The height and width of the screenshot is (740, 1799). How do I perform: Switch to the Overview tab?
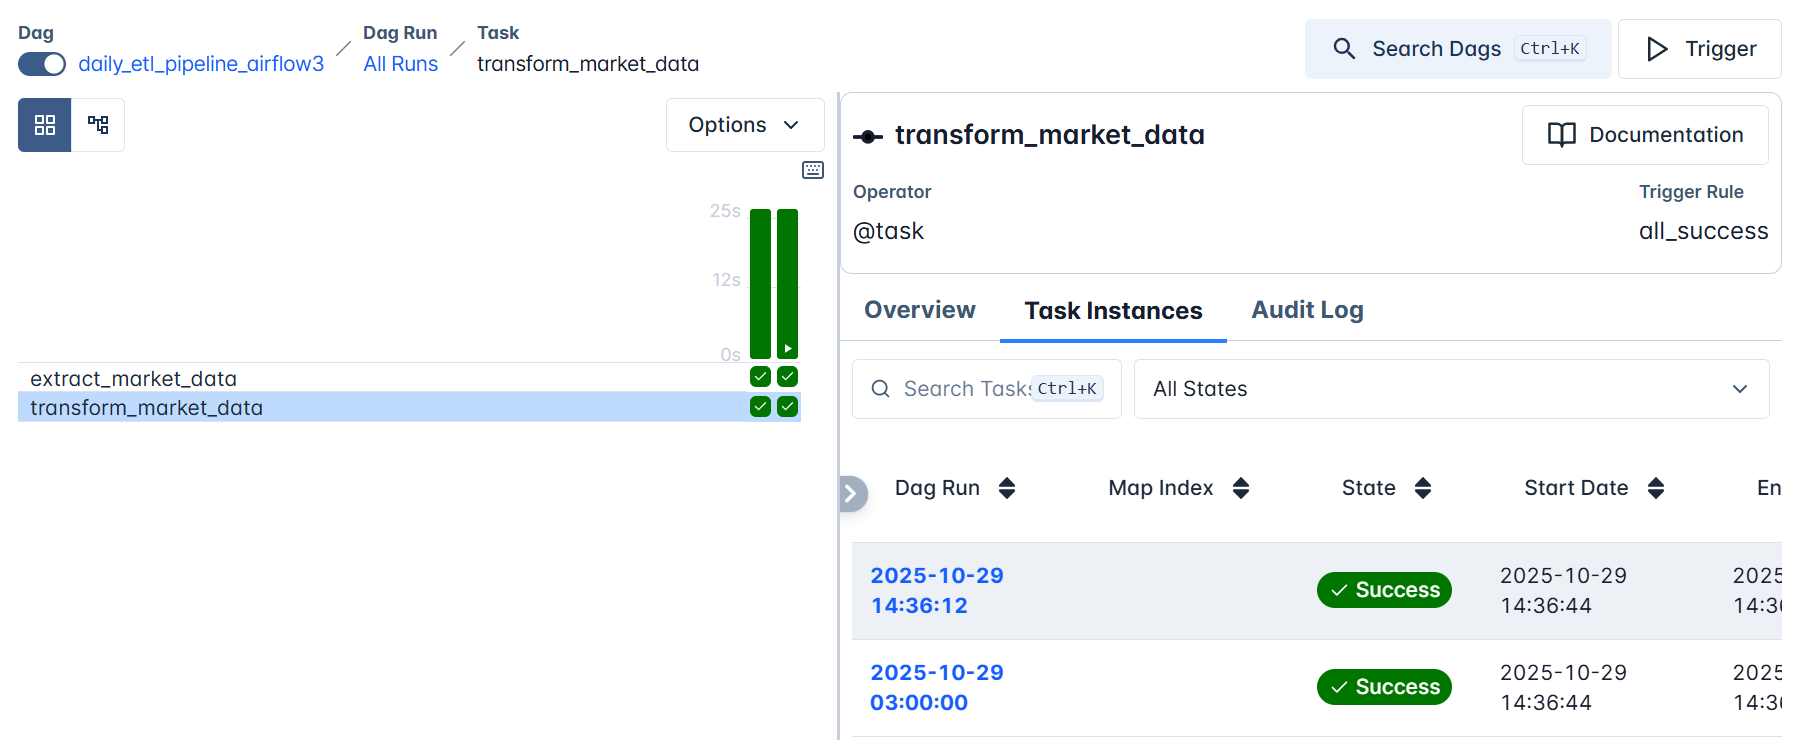(919, 310)
